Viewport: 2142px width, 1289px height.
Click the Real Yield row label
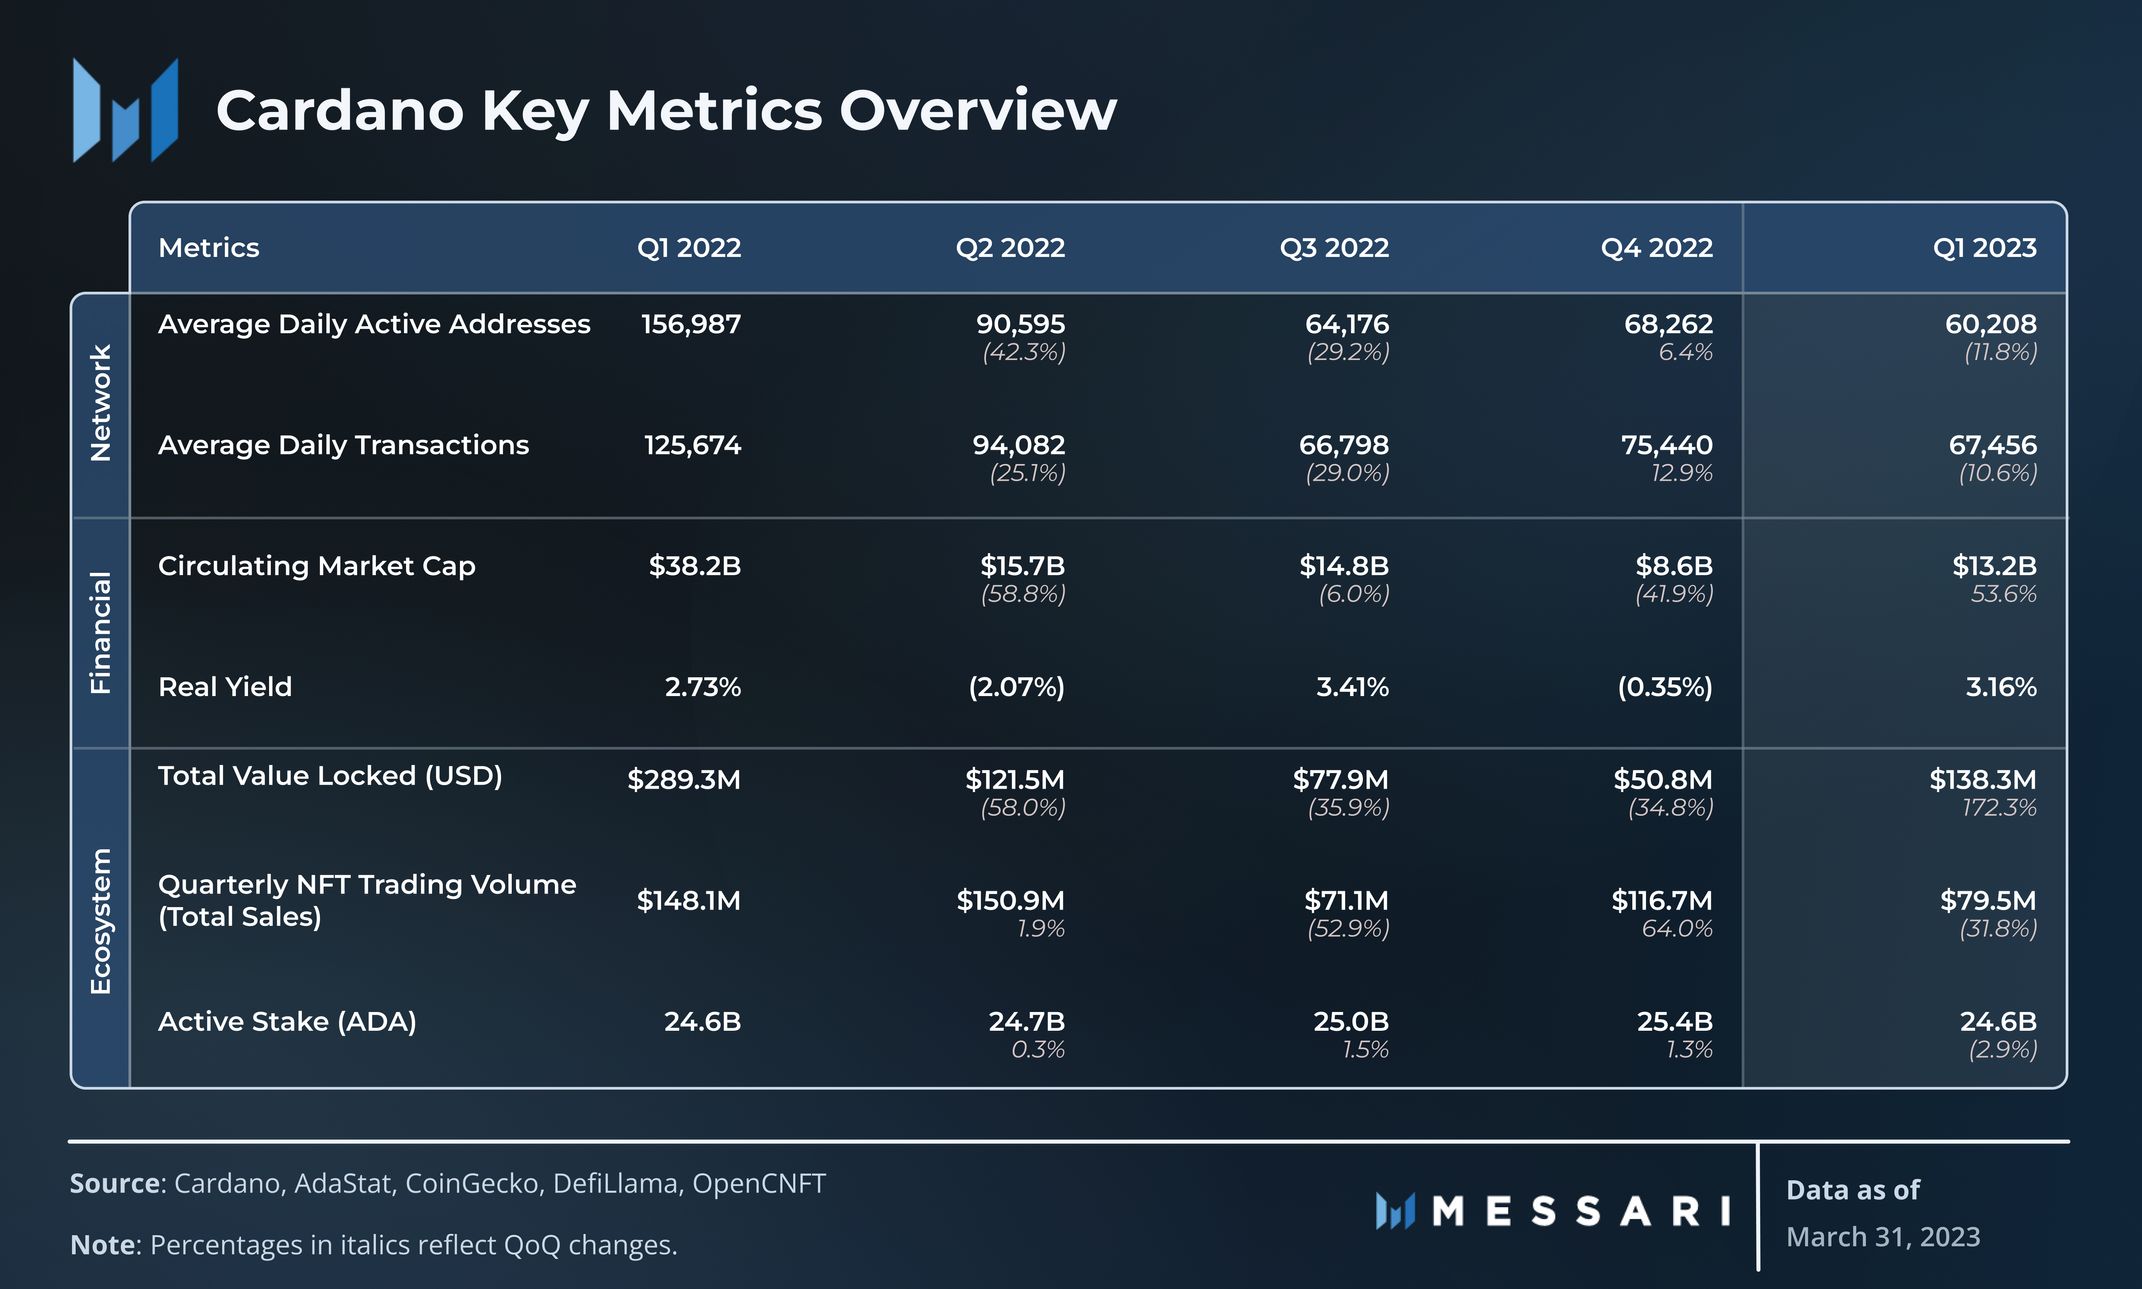225,687
